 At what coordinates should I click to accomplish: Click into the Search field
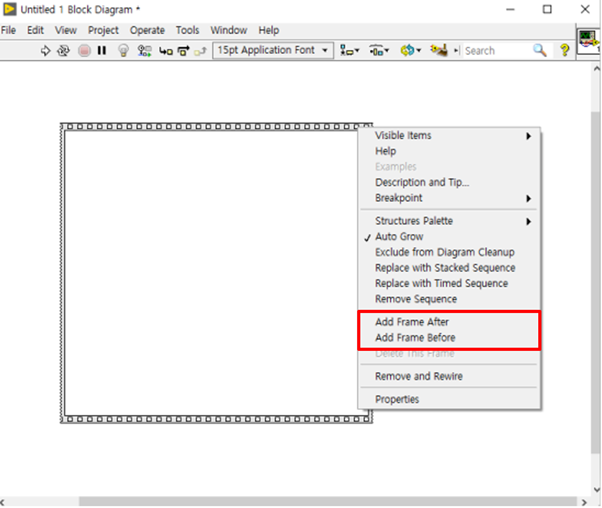pyautogui.click(x=497, y=51)
